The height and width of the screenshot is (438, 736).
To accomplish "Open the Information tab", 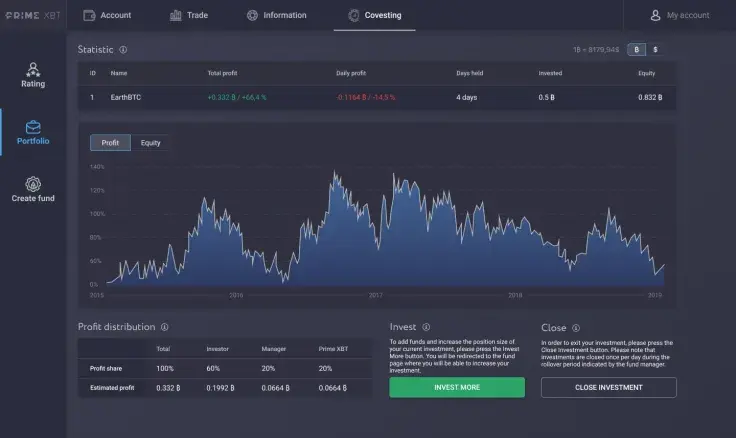I will click(277, 16).
